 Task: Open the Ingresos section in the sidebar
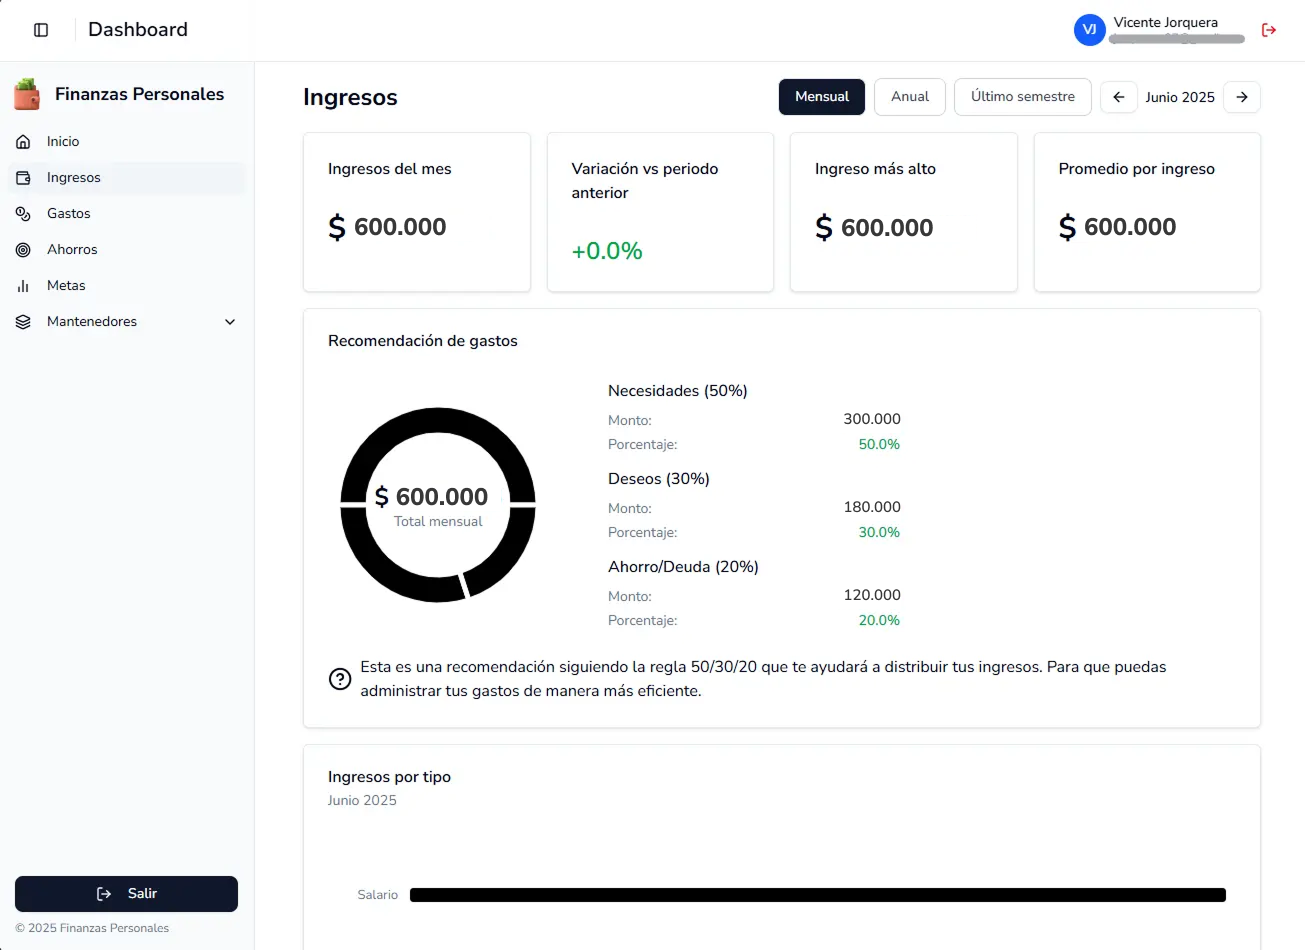pyautogui.click(x=75, y=177)
